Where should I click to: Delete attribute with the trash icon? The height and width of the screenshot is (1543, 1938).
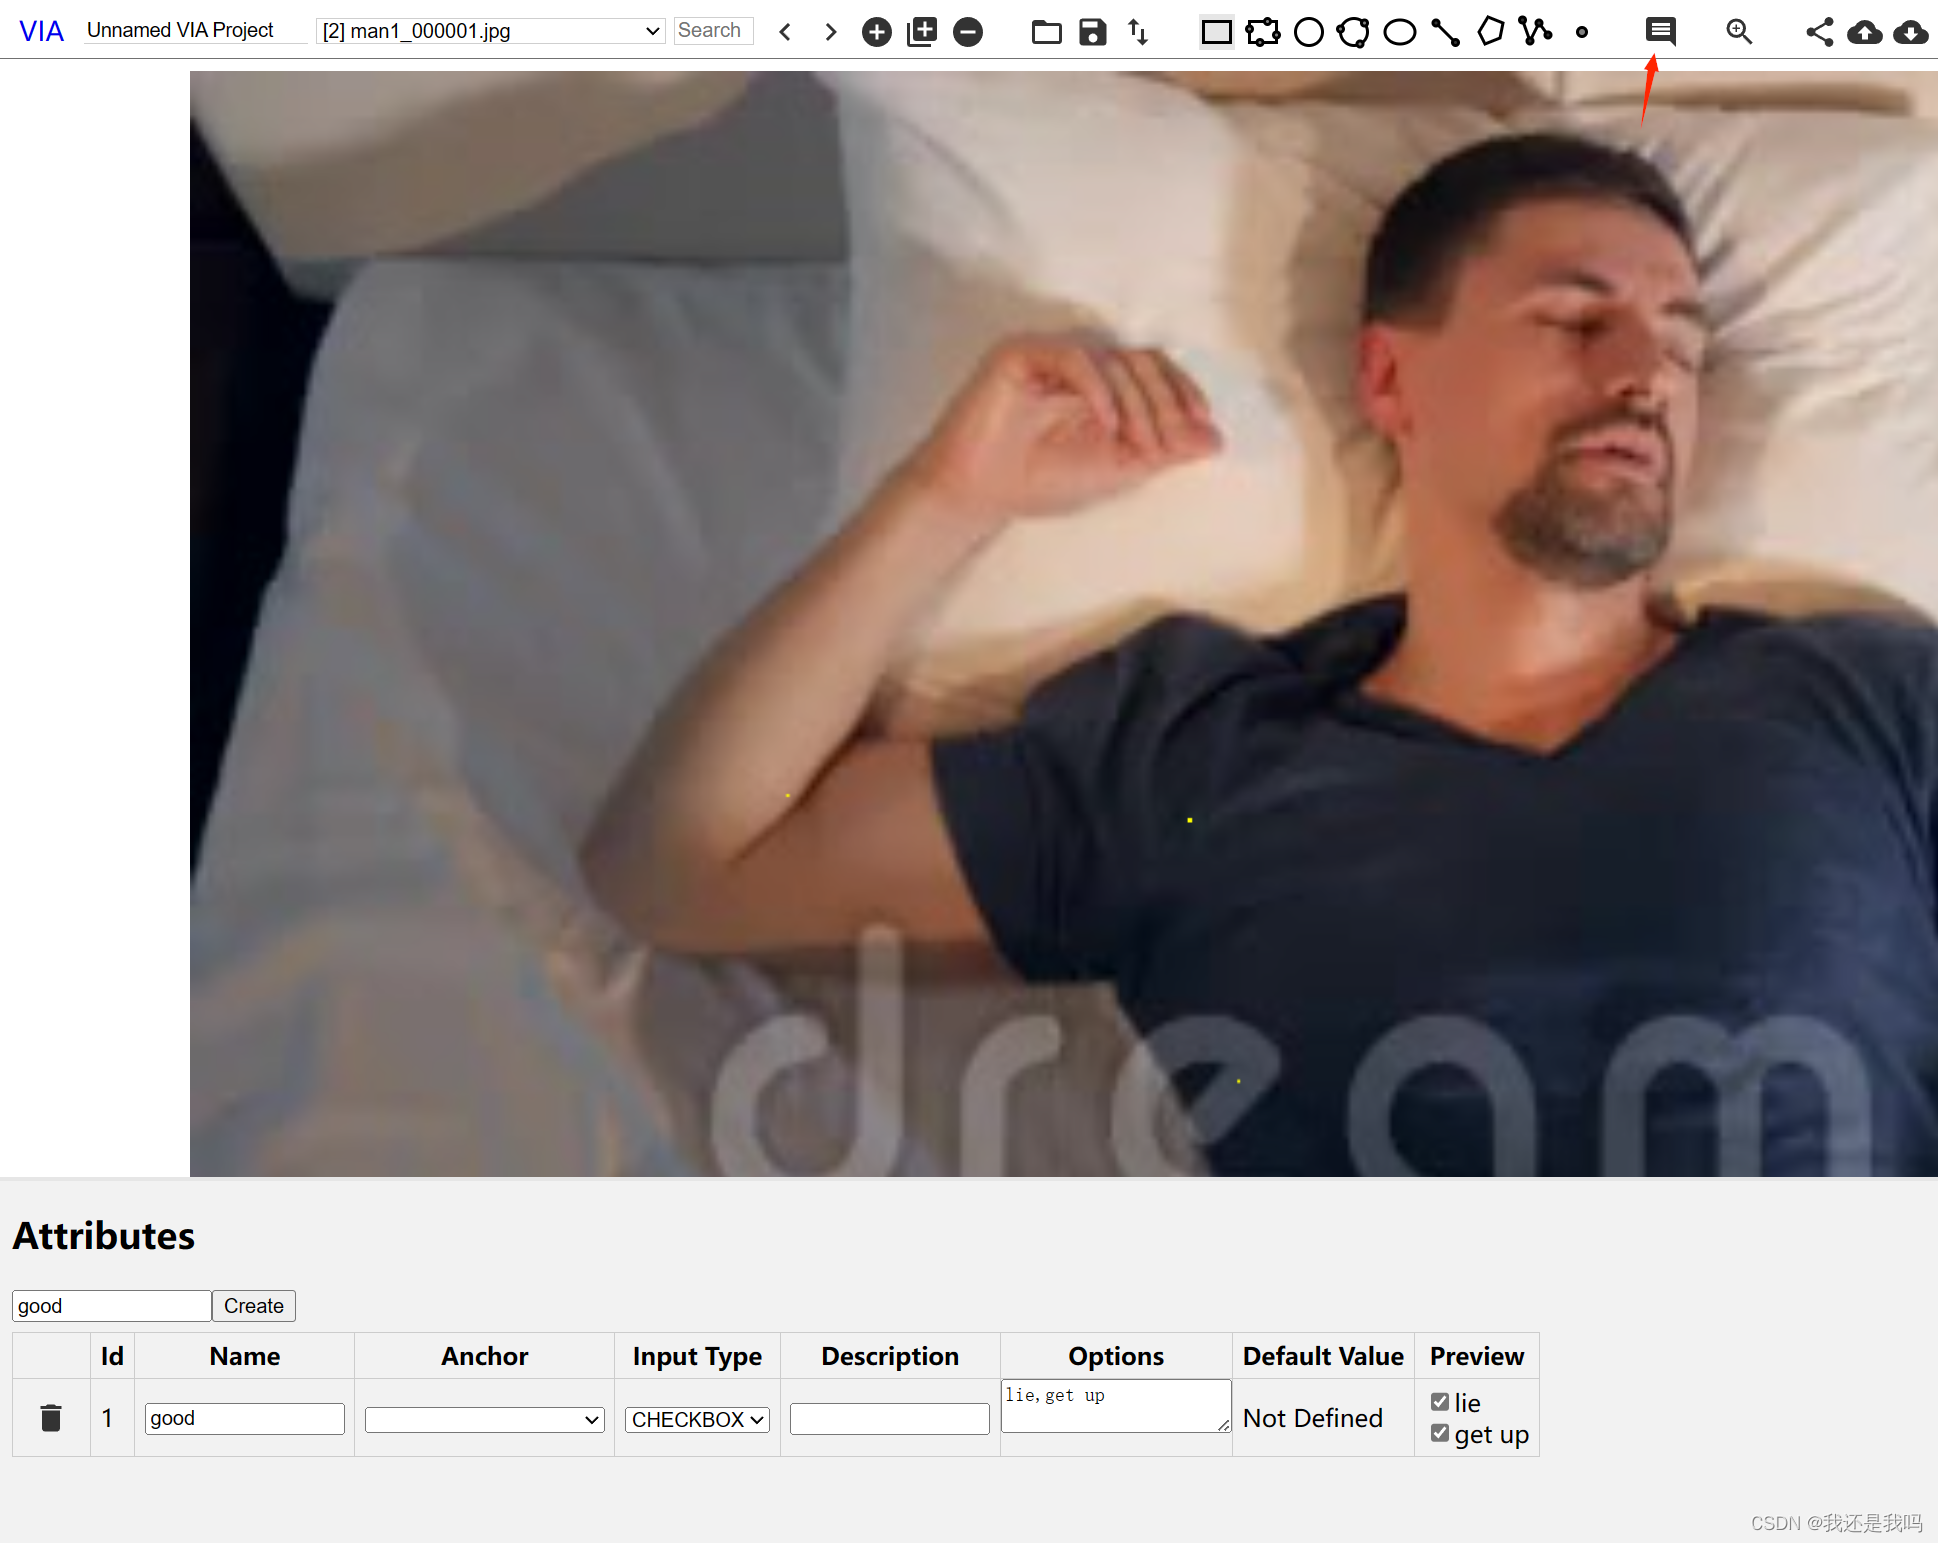51,1418
